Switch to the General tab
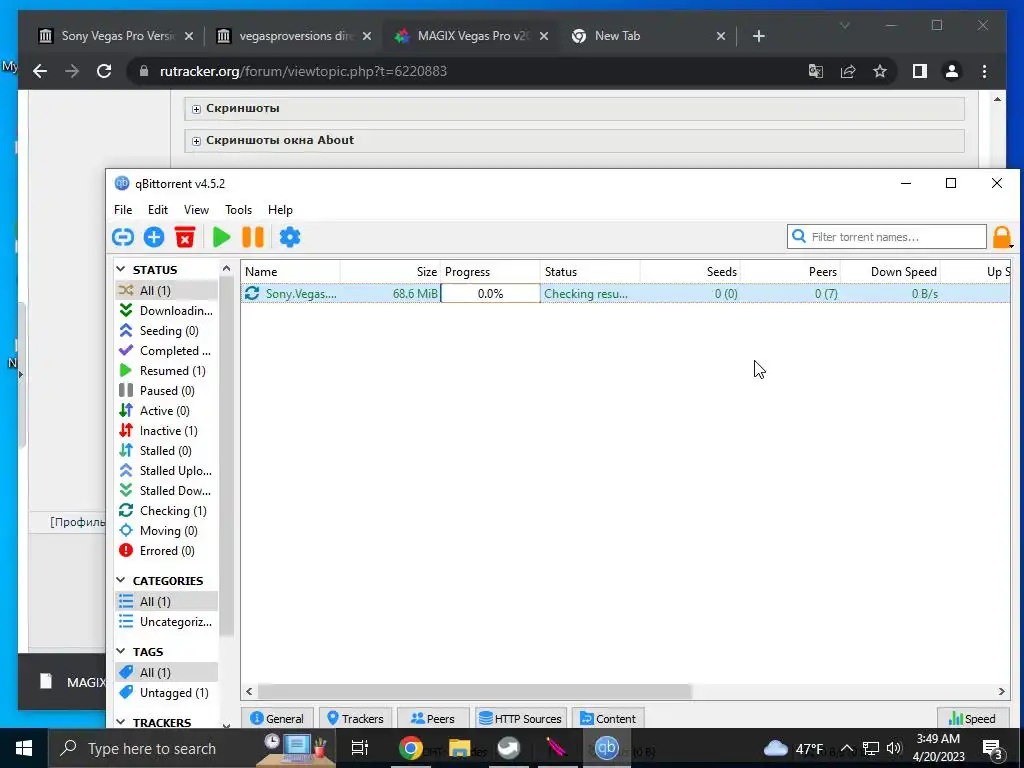Image resolution: width=1024 pixels, height=768 pixels. pyautogui.click(x=278, y=718)
